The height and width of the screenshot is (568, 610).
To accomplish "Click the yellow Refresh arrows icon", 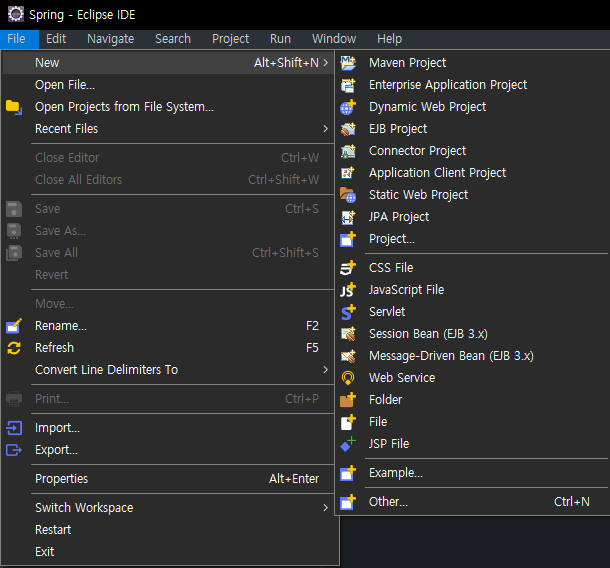I will (14, 348).
